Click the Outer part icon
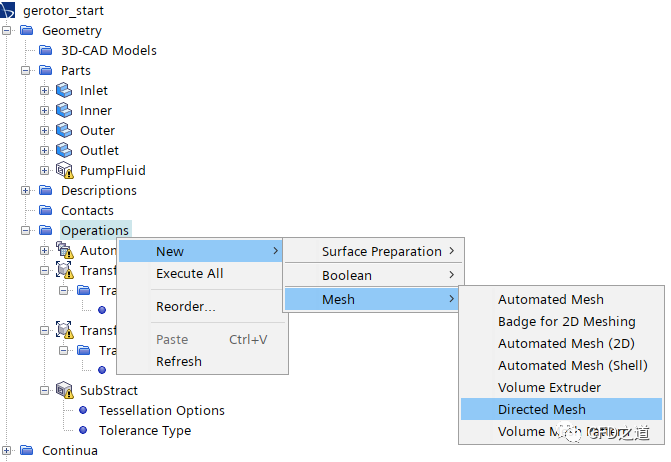 64,131
